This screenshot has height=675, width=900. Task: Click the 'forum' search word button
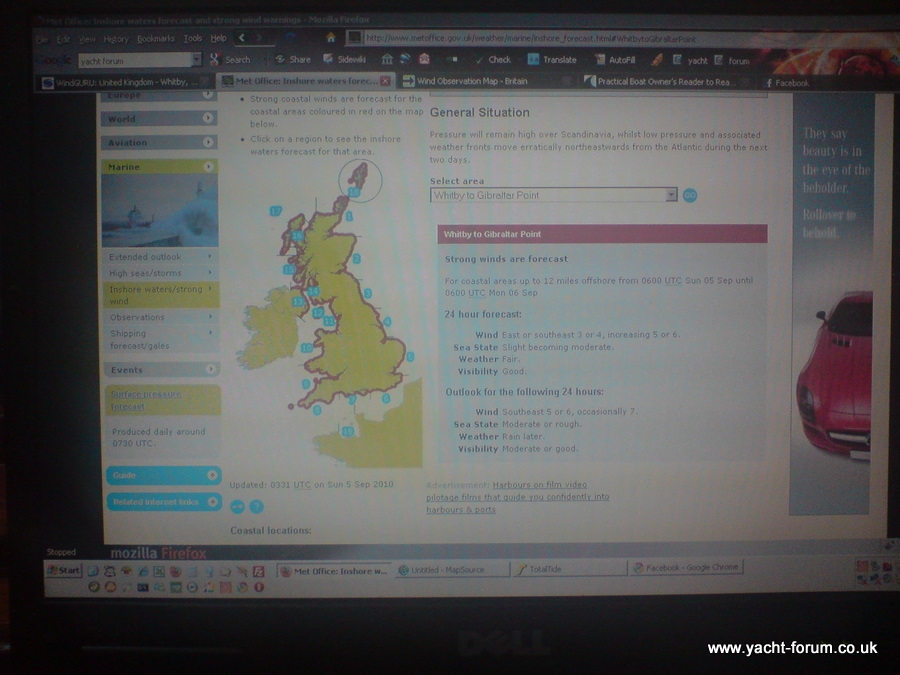[732, 60]
